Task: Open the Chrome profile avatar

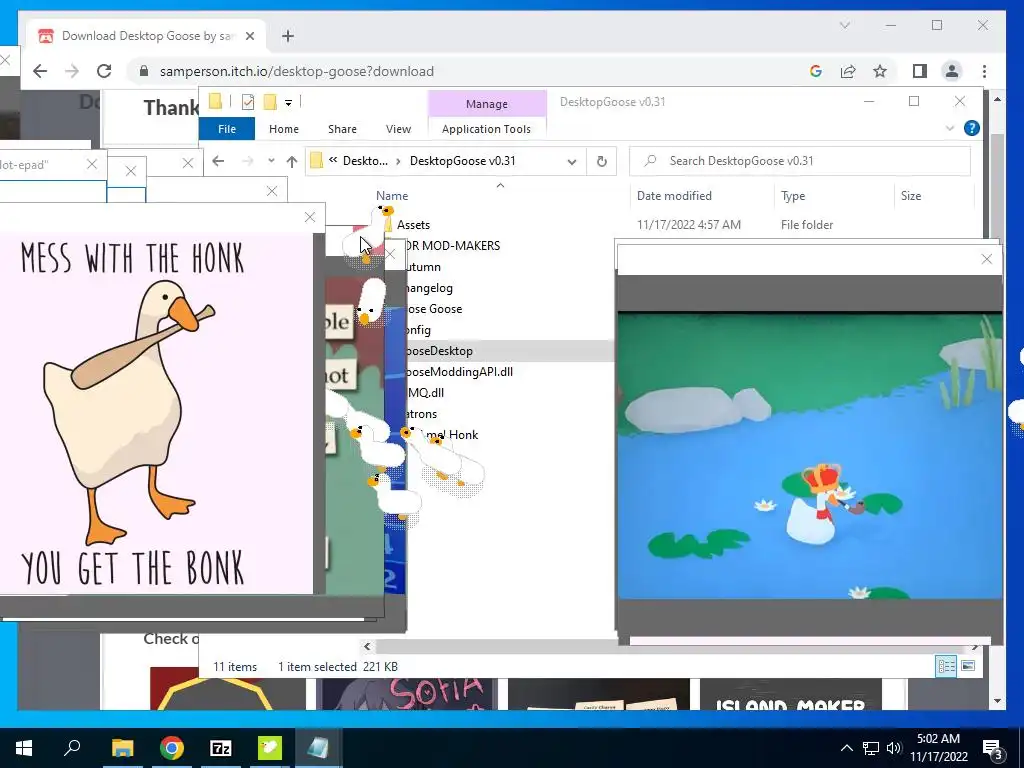Action: click(x=952, y=71)
